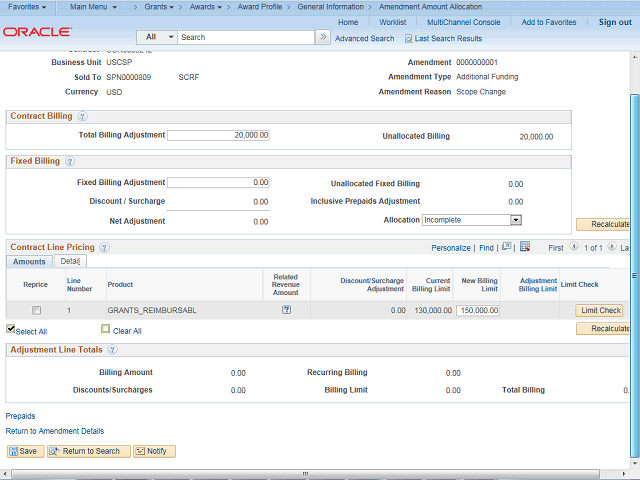Open help for Contract Line Pricing

[x=104, y=247]
